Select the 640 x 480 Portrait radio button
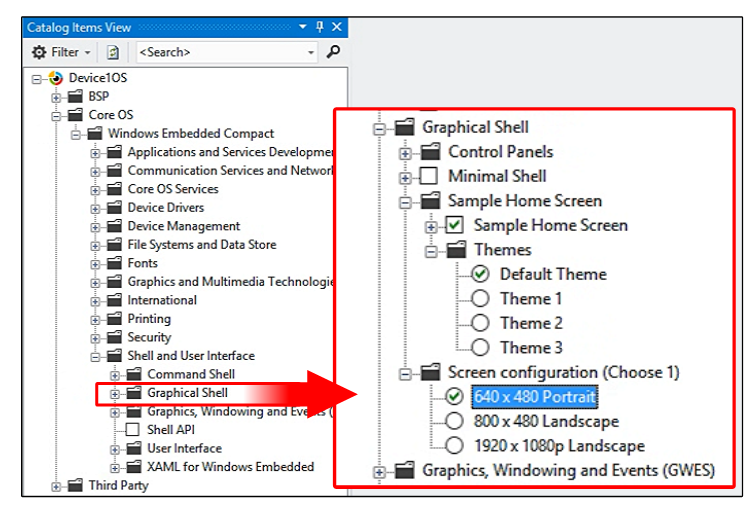The width and height of the screenshot is (745, 522). 455,396
